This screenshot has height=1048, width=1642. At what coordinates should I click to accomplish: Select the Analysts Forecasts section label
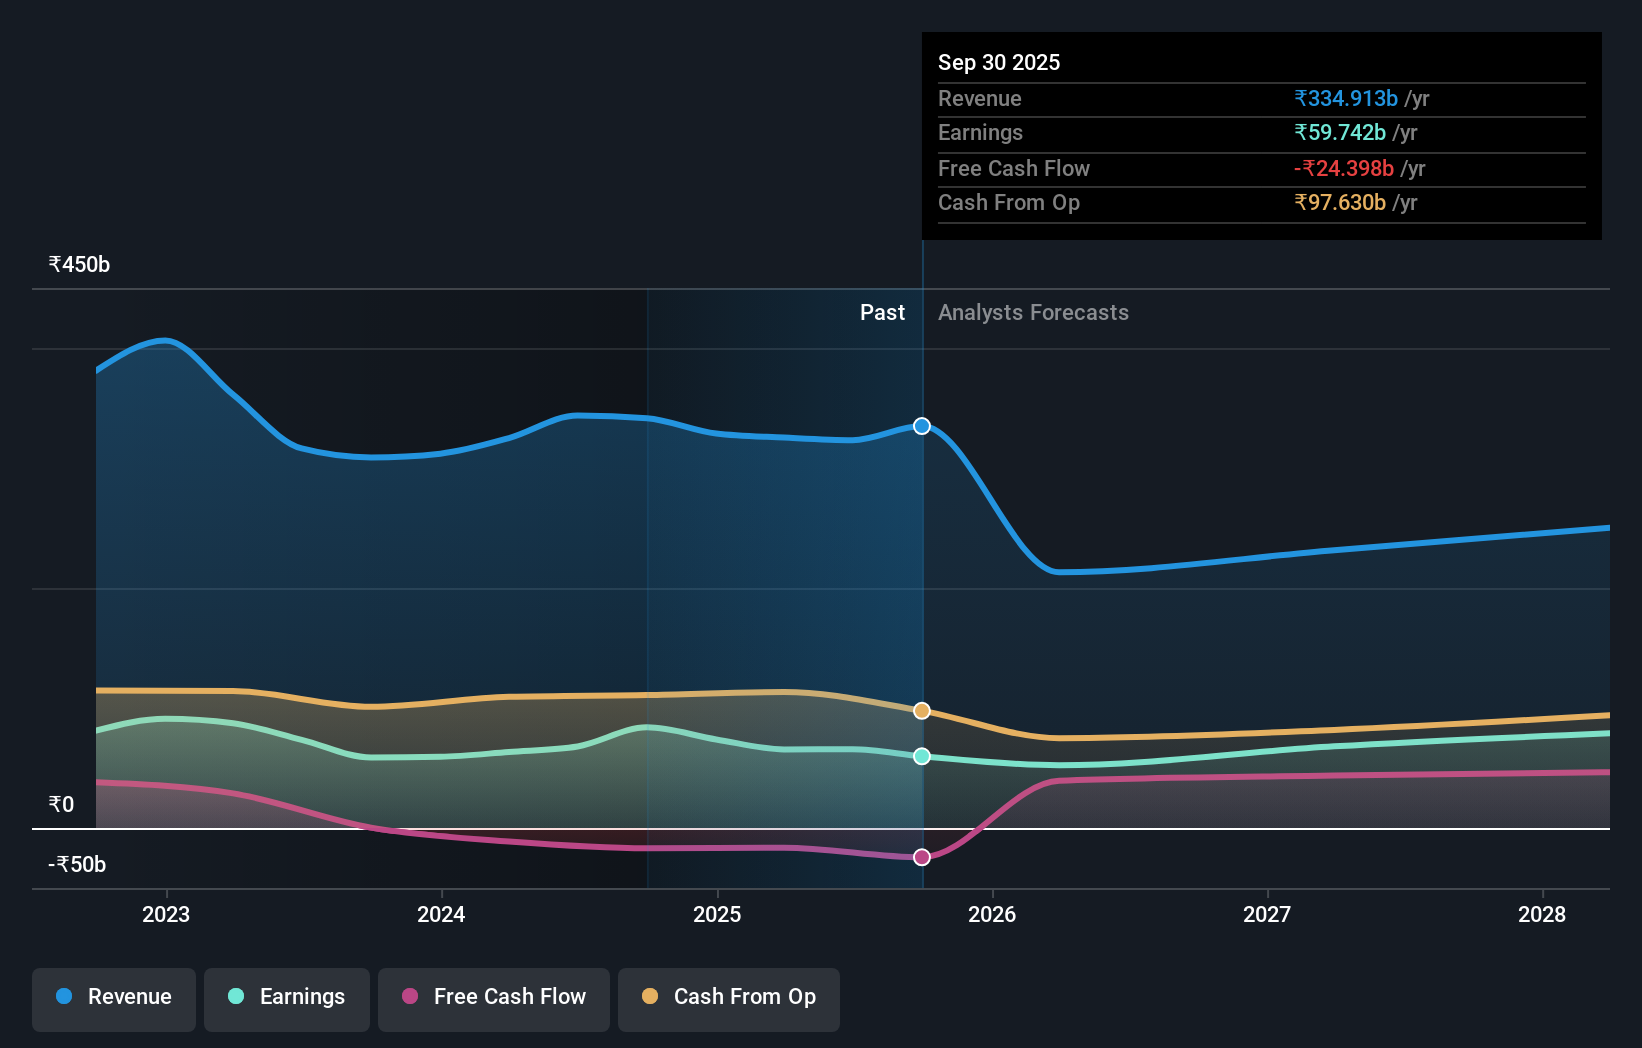(x=1033, y=312)
